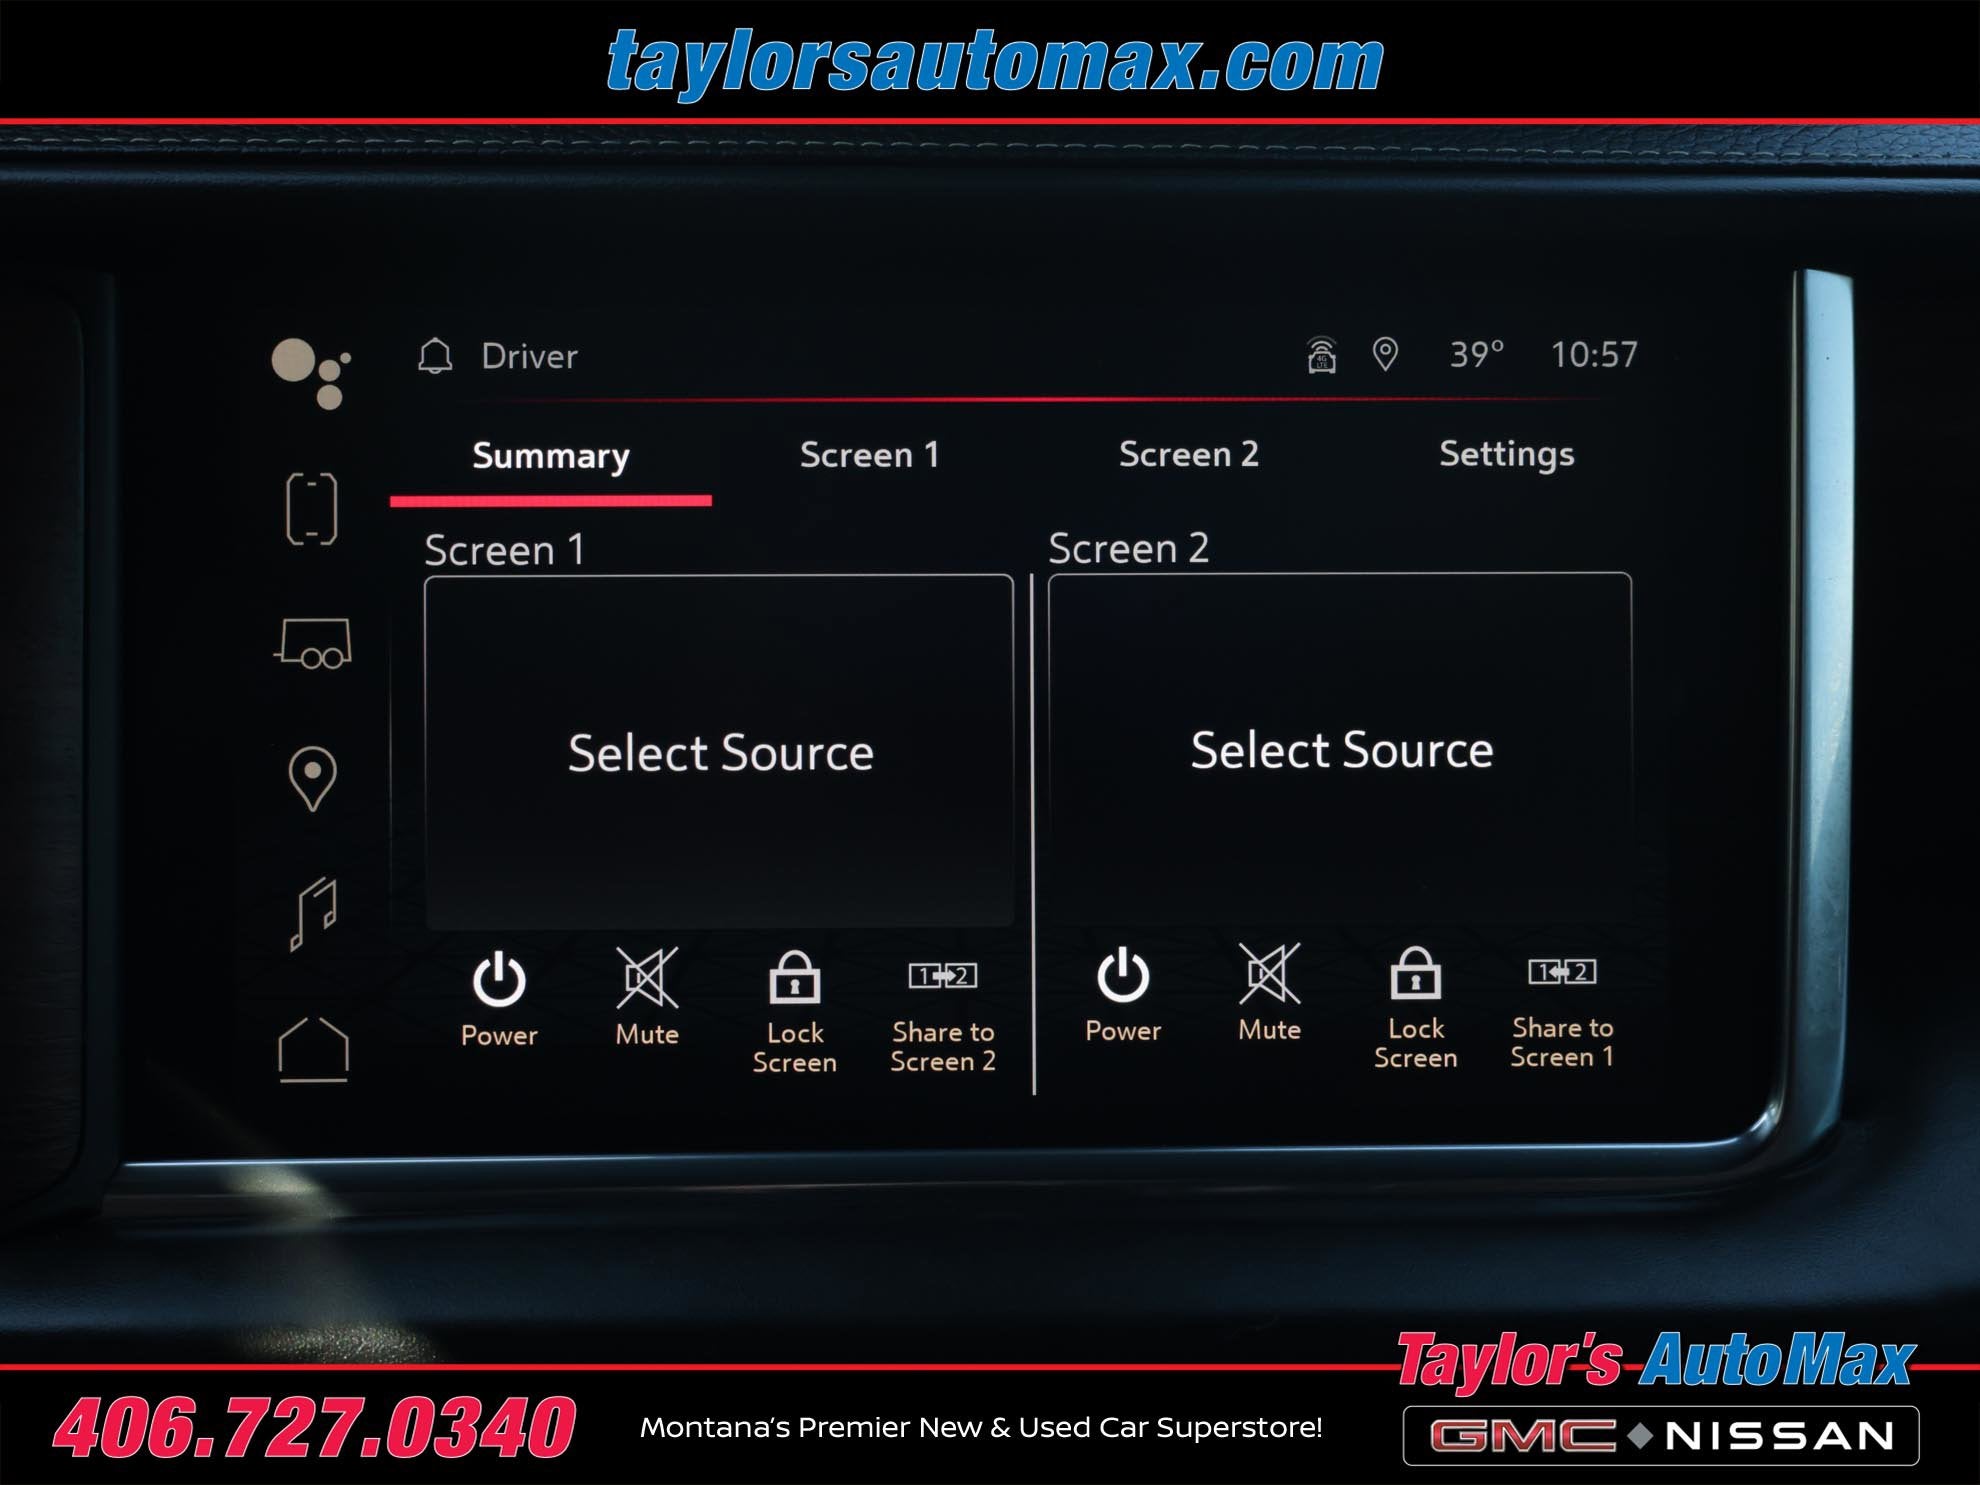Select Source for Screen 2 panel

(1341, 749)
